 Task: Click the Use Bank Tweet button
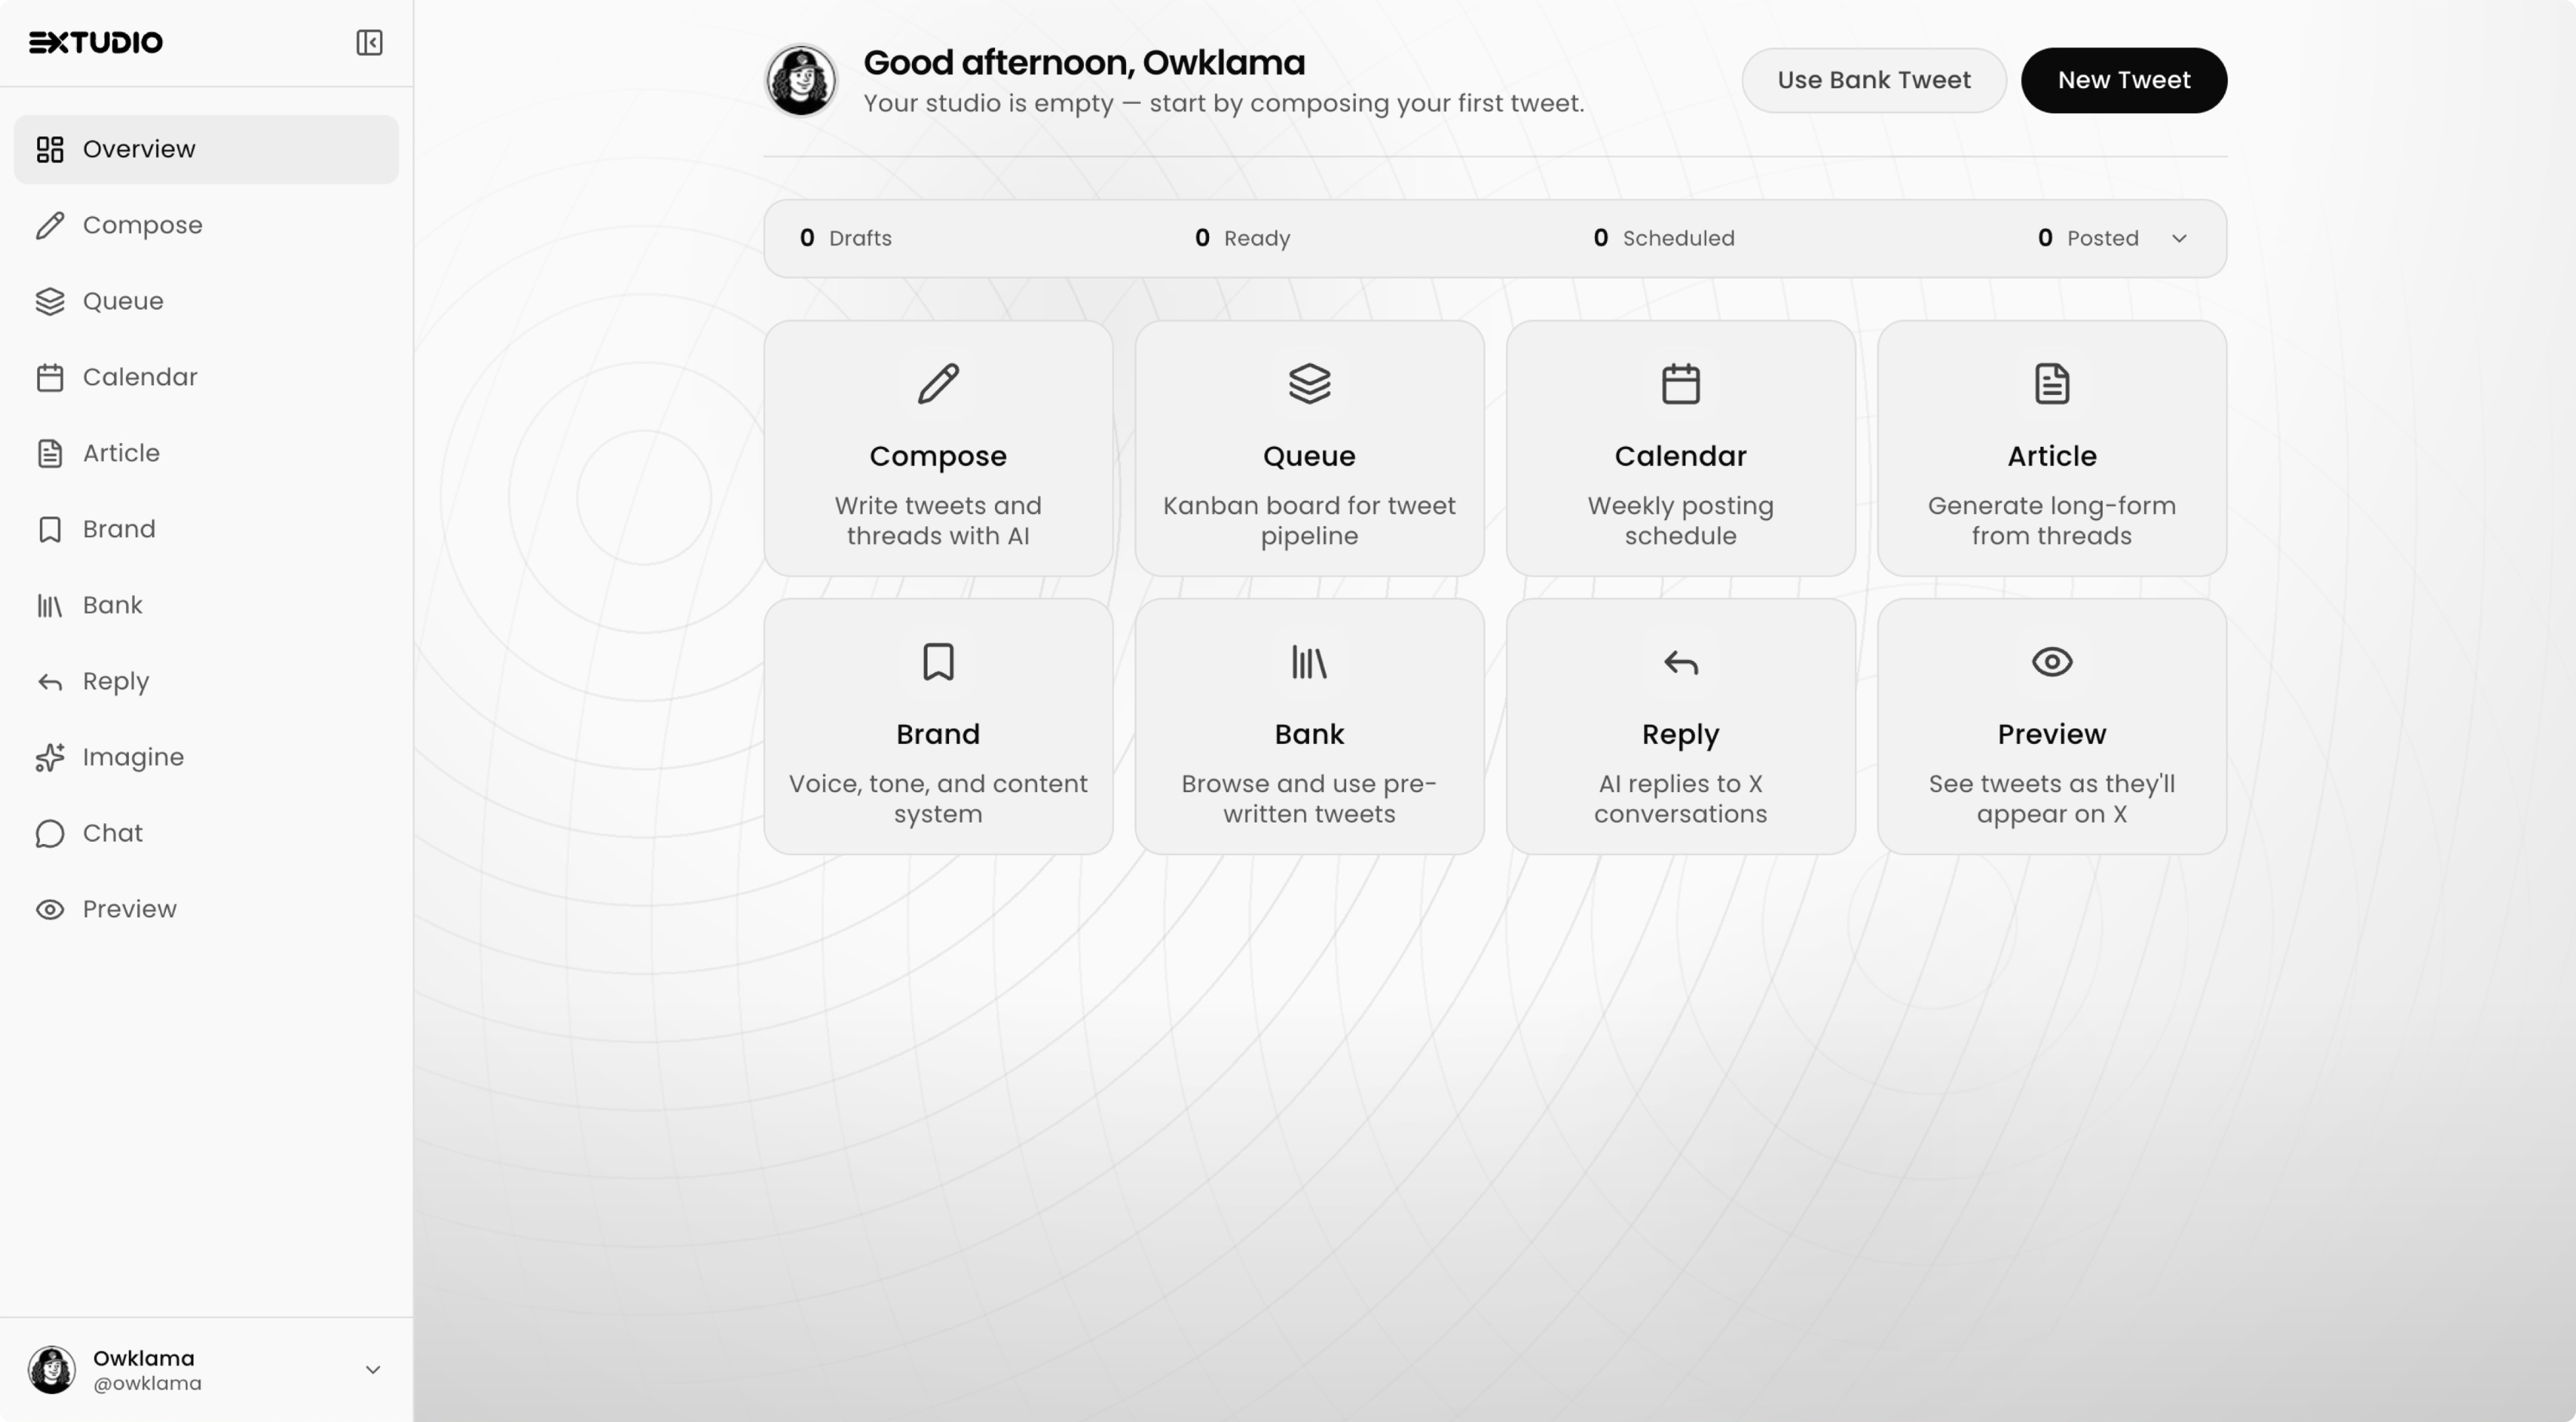[x=1874, y=80]
